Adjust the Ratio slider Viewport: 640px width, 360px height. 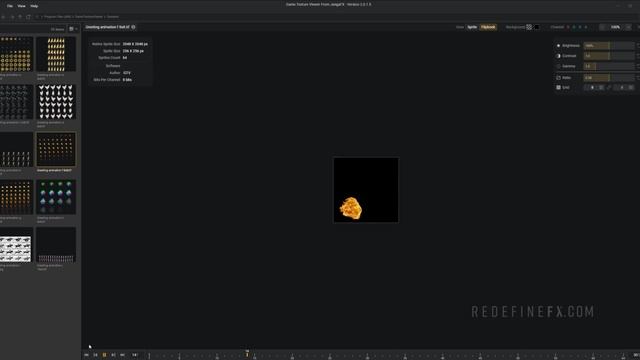point(609,78)
